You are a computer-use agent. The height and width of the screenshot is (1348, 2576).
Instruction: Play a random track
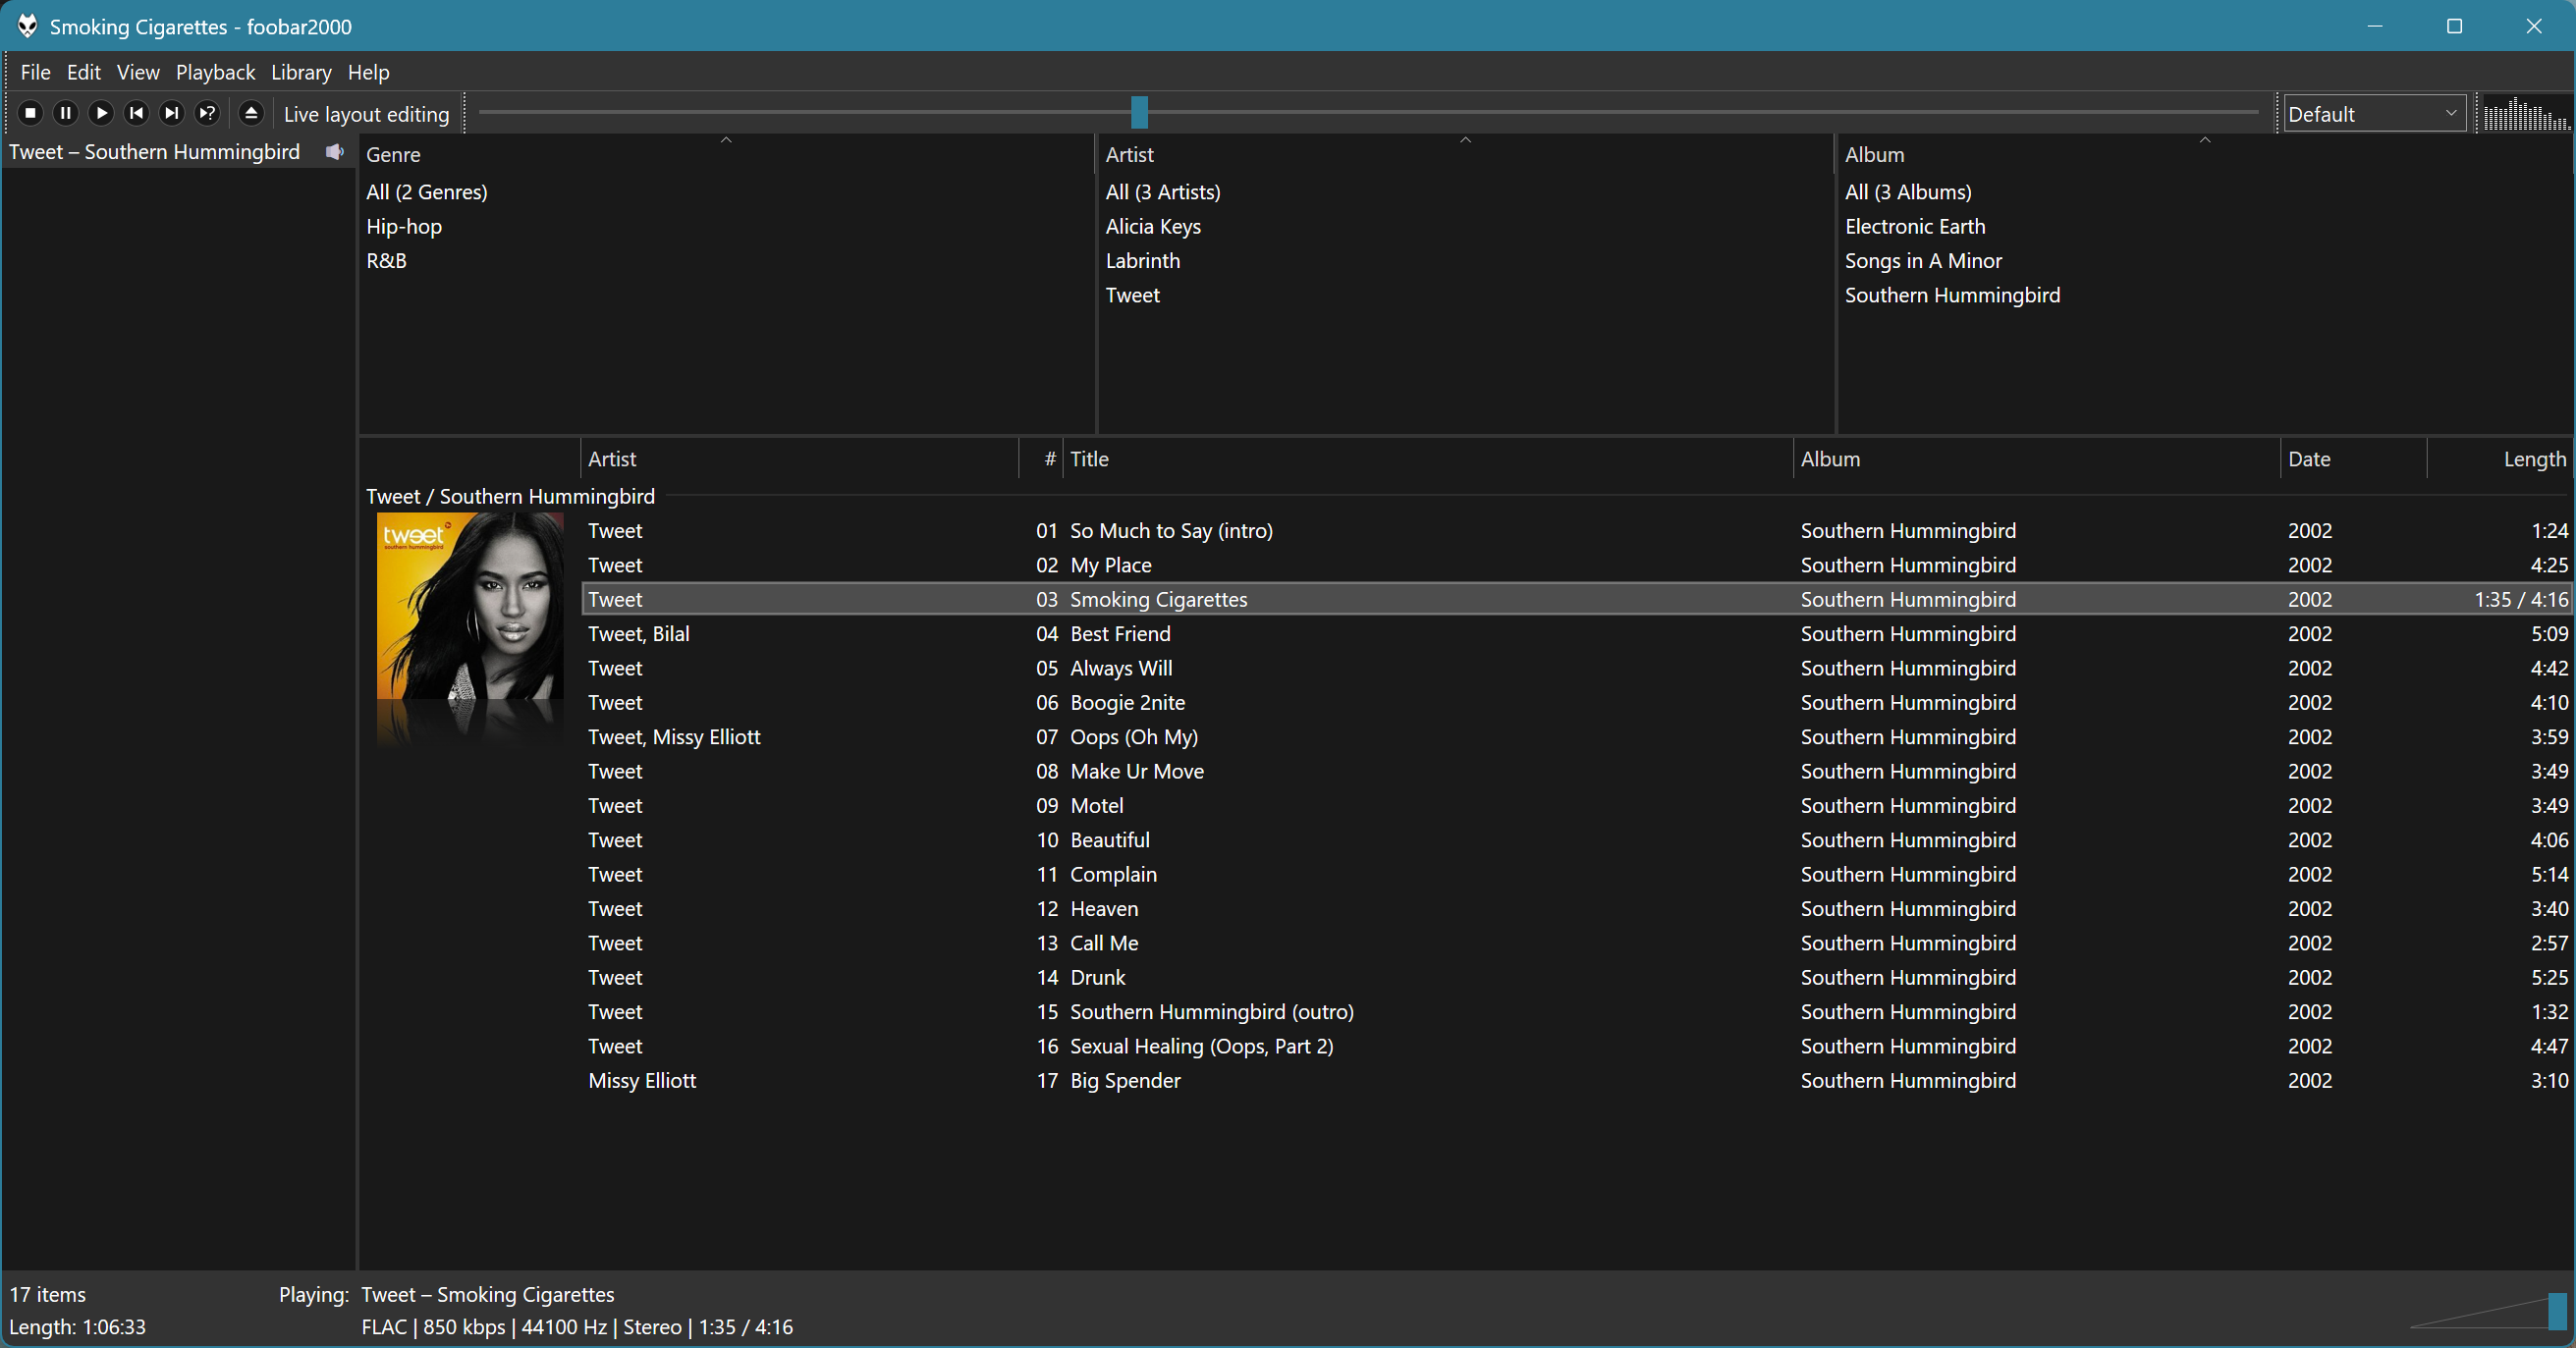click(x=207, y=113)
